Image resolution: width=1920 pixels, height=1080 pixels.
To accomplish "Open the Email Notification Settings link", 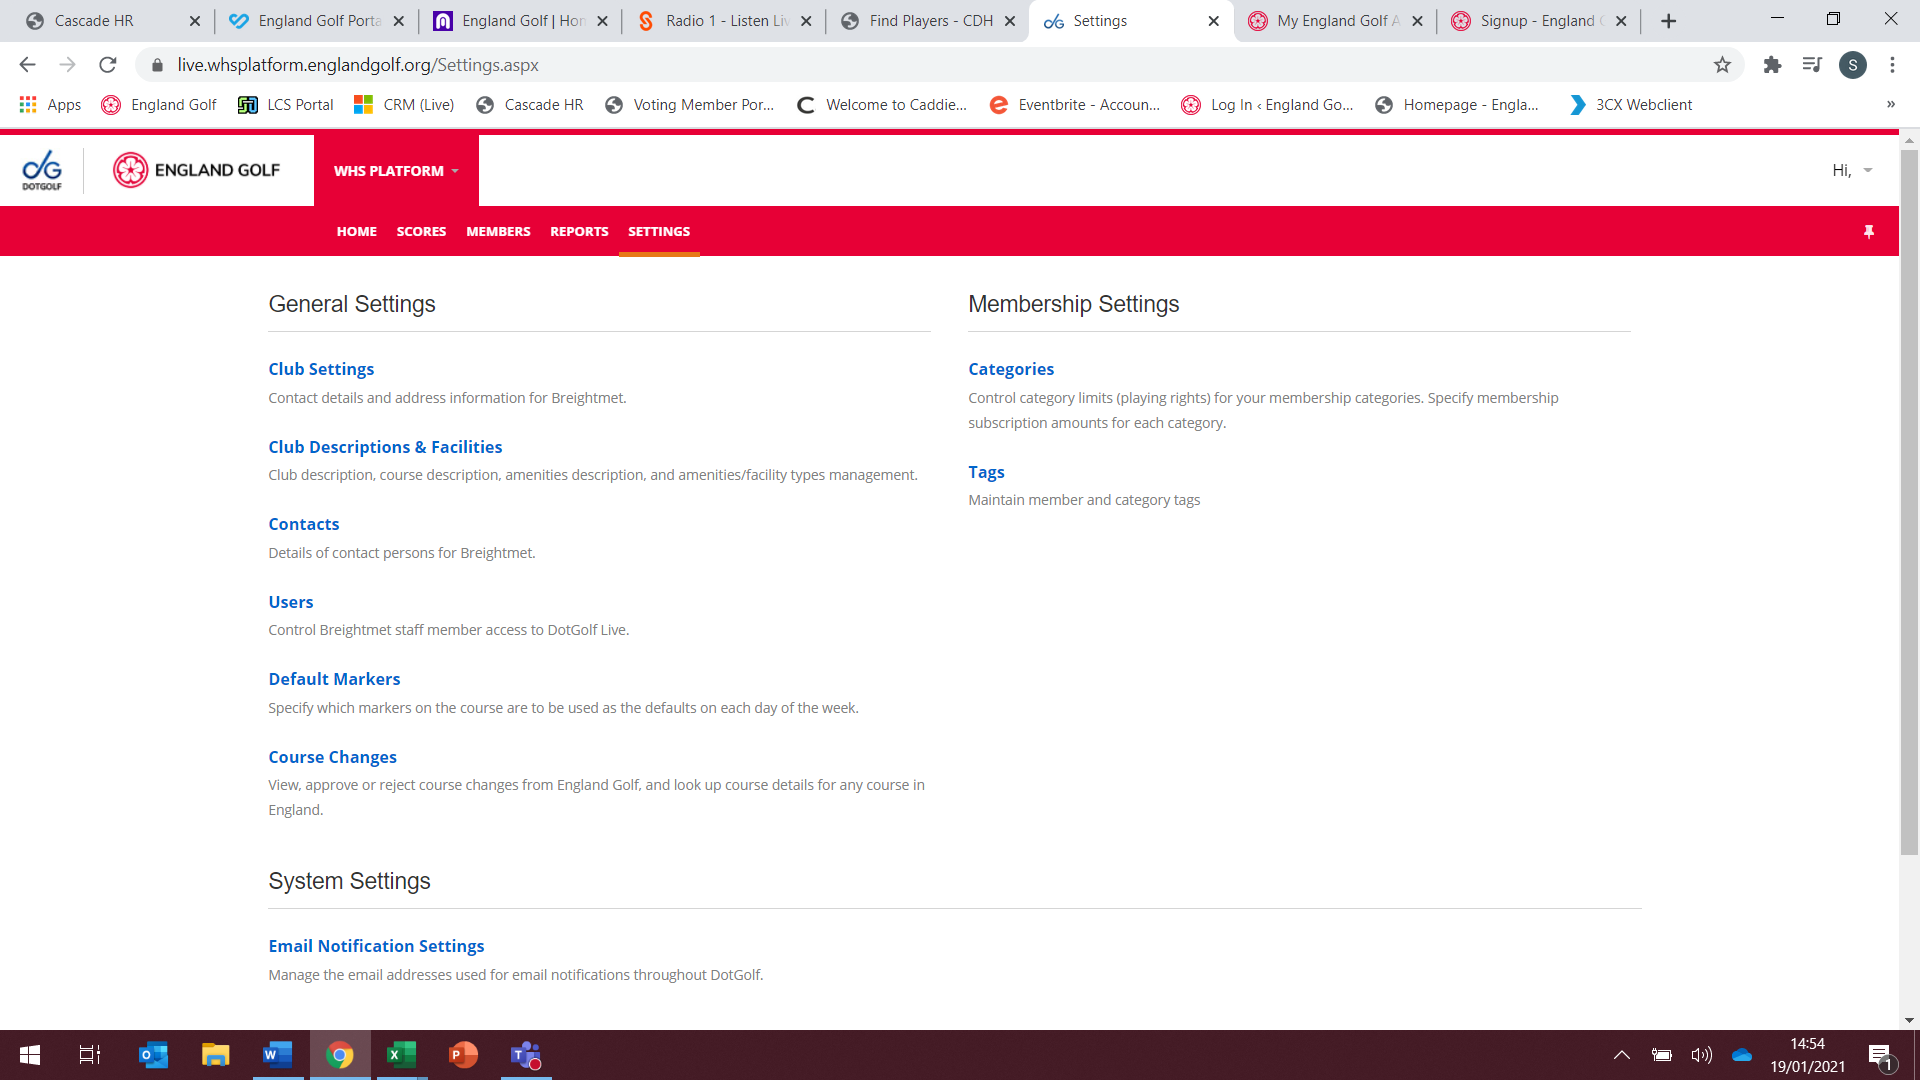I will 376,946.
